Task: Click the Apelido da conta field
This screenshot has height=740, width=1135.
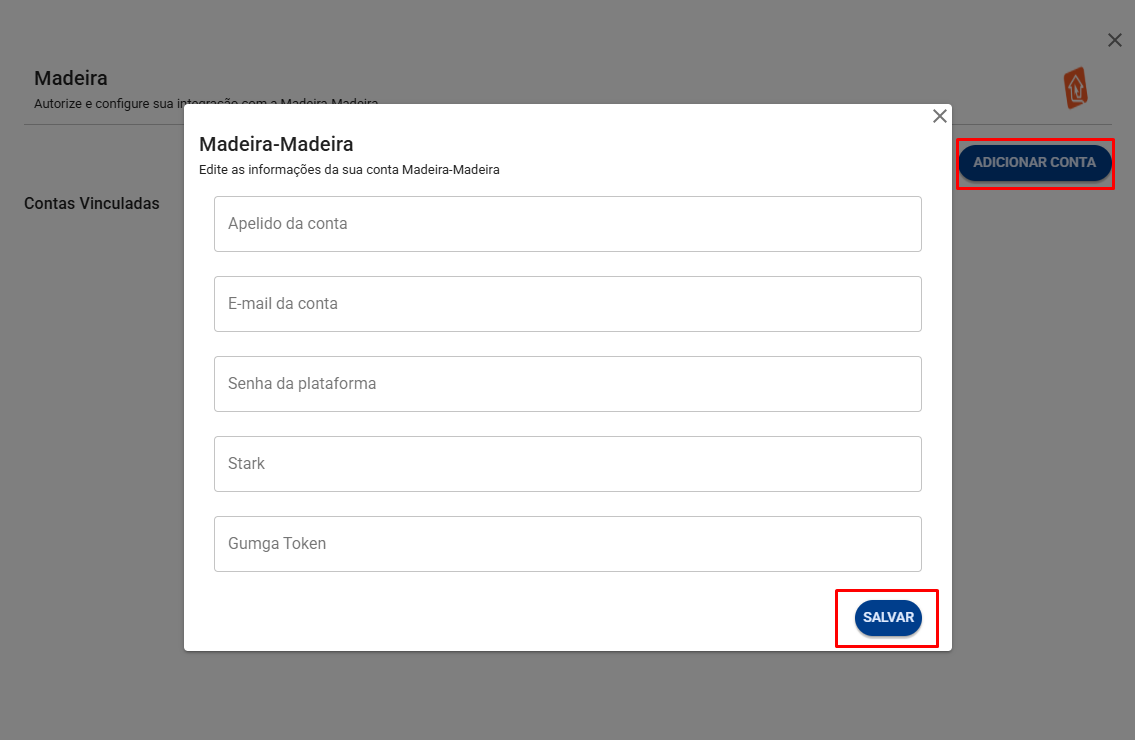Action: pyautogui.click(x=568, y=224)
